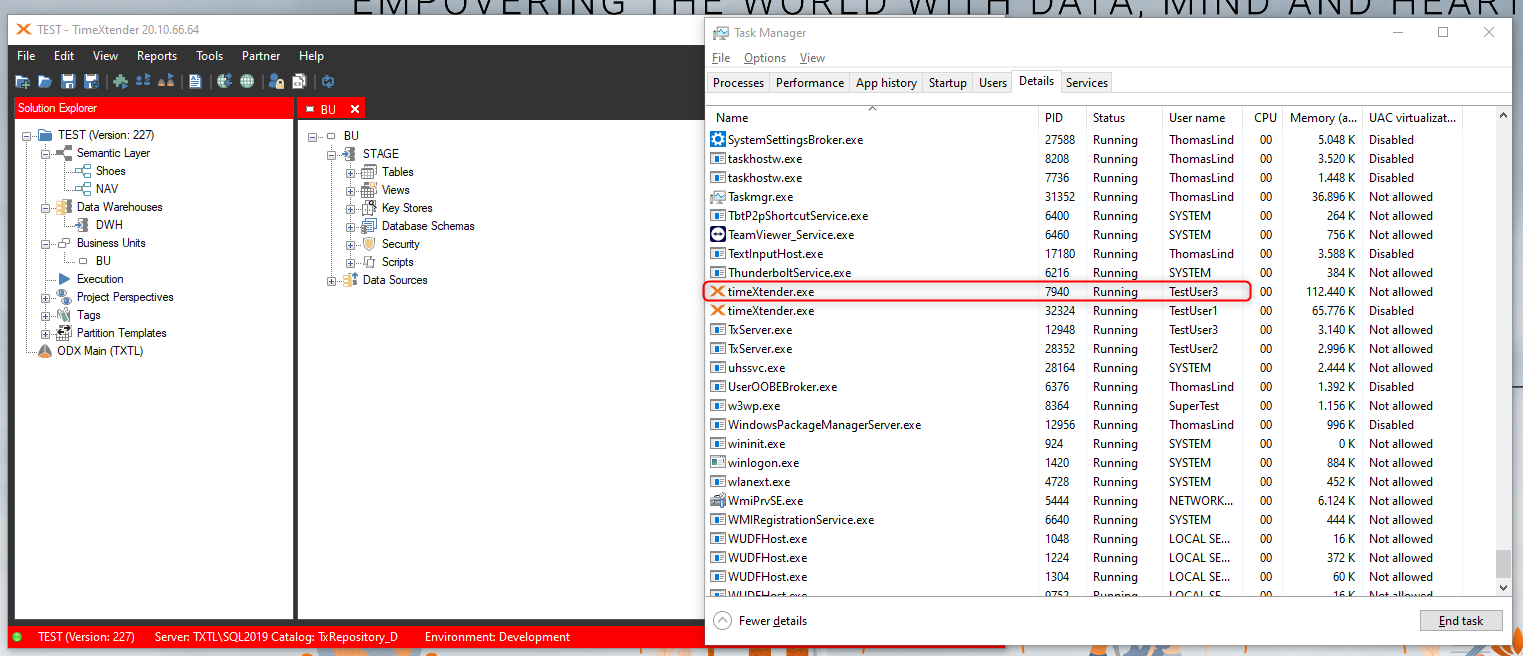The image size is (1523, 656).
Task: Sort processes by the PID column header
Action: [x=1062, y=117]
